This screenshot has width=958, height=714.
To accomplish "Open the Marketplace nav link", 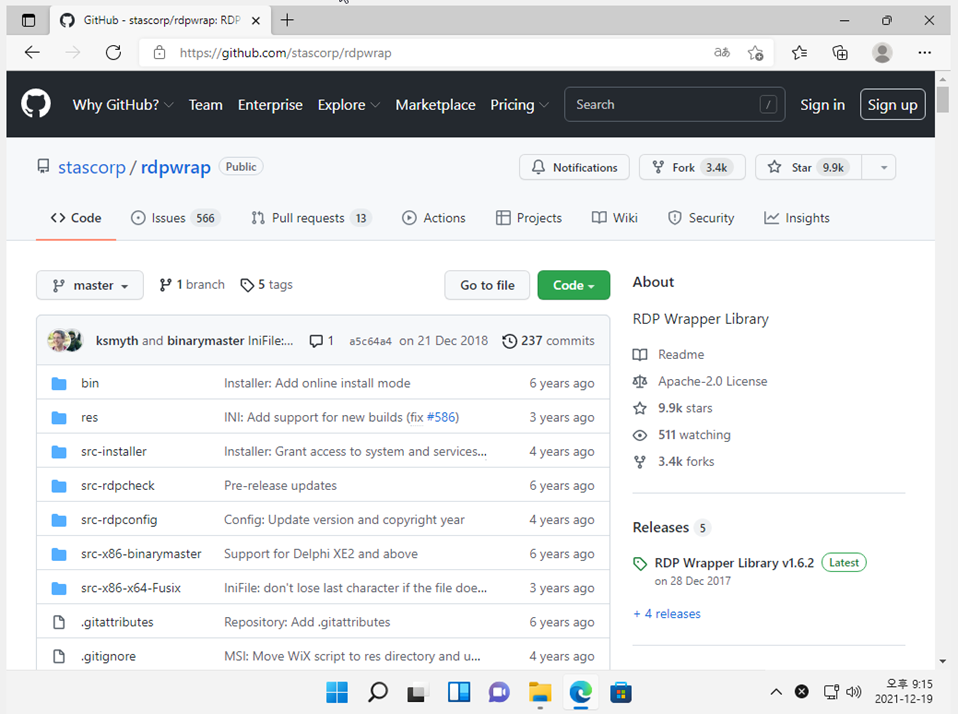I will pyautogui.click(x=435, y=105).
